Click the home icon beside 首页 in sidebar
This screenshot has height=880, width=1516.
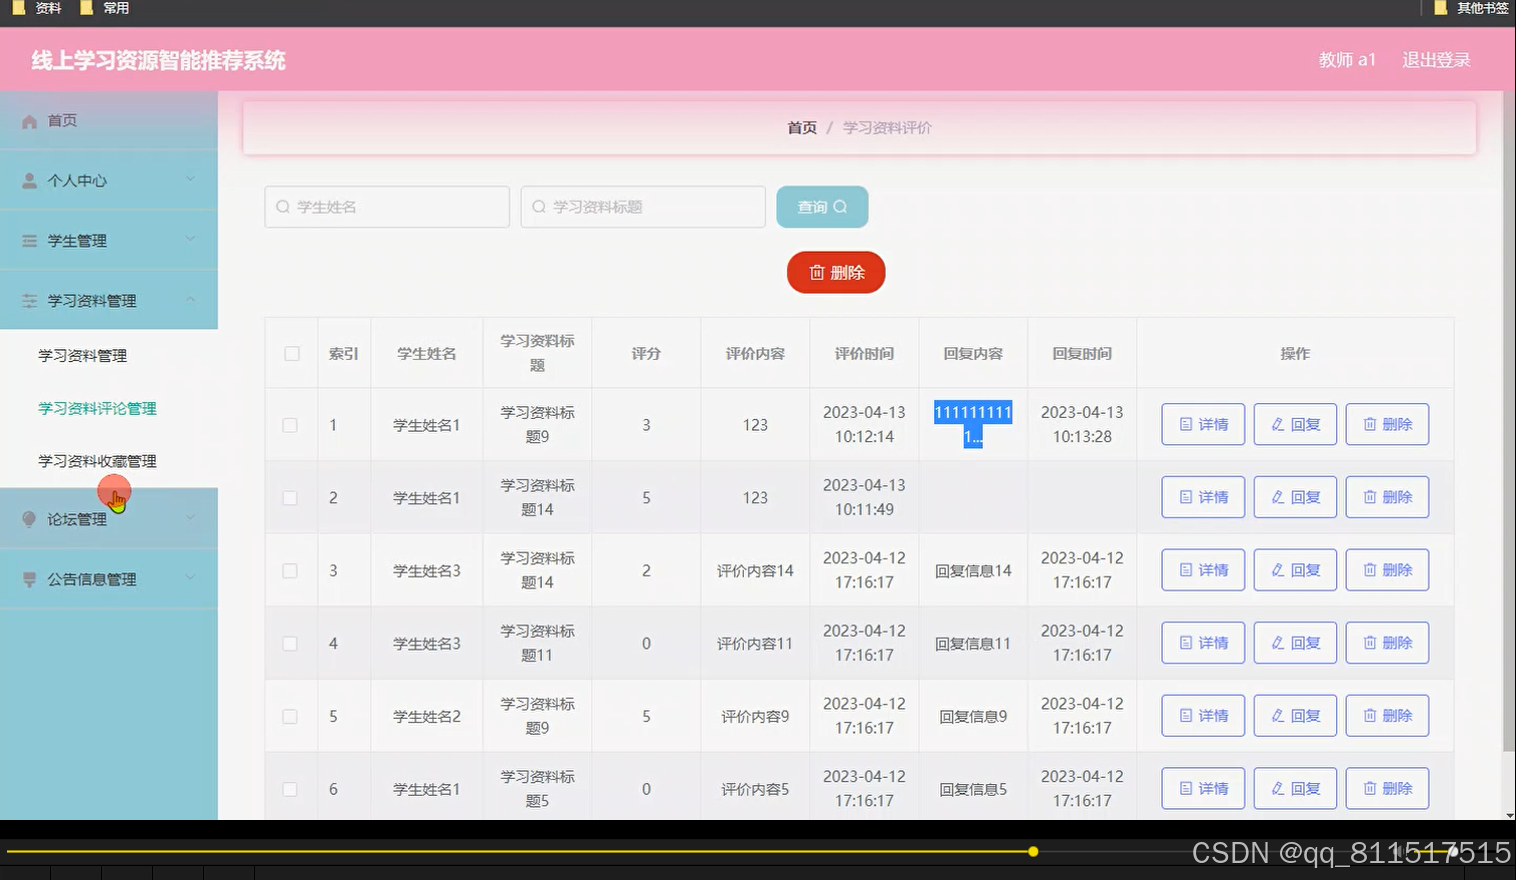click(x=29, y=121)
